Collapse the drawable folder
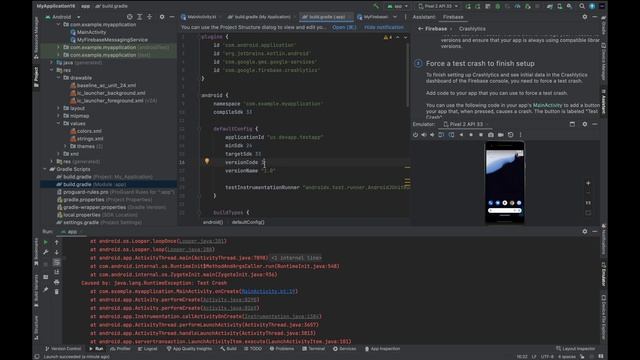 59,78
